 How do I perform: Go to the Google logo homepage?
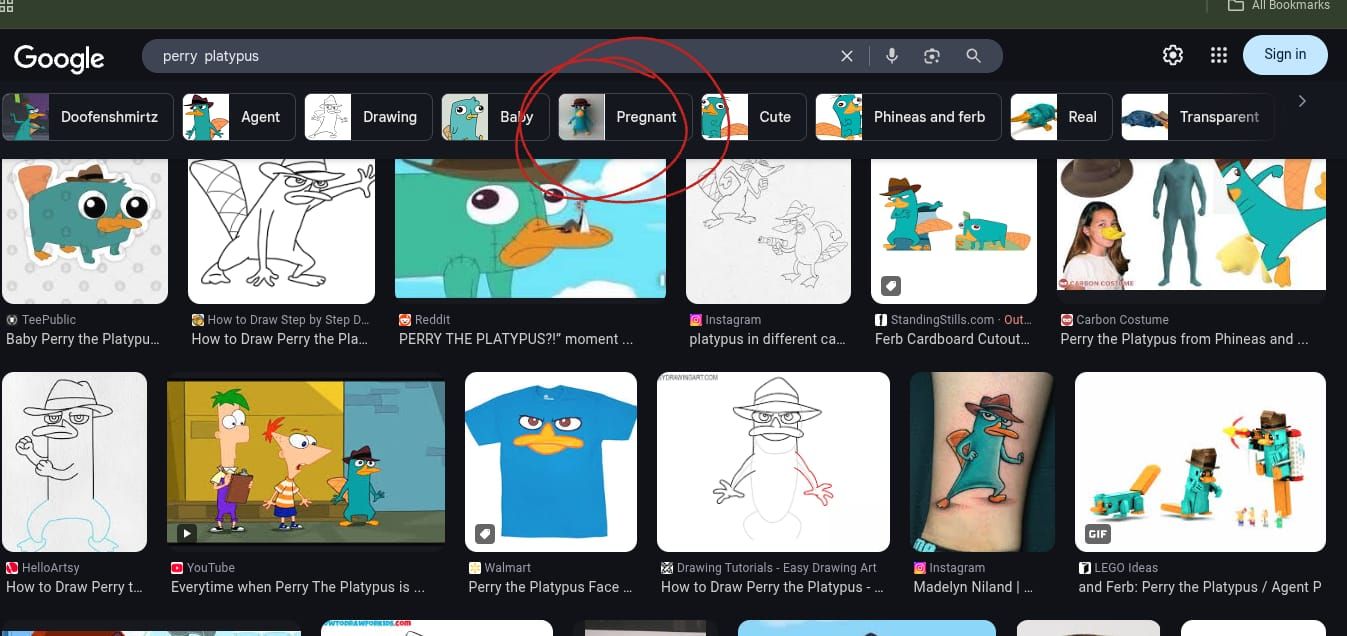coord(59,58)
